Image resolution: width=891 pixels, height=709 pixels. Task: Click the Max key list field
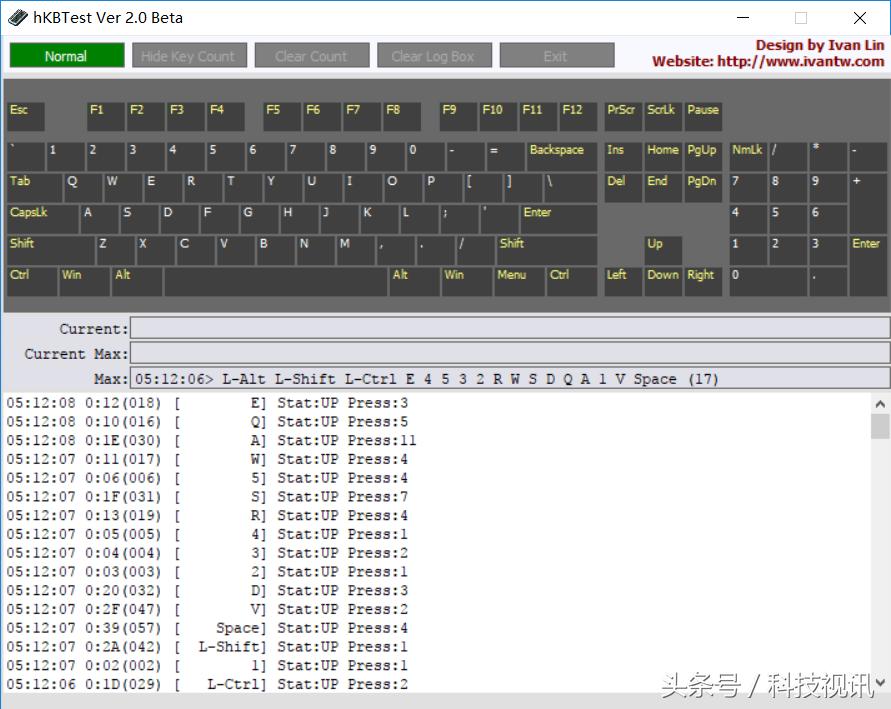(510, 378)
